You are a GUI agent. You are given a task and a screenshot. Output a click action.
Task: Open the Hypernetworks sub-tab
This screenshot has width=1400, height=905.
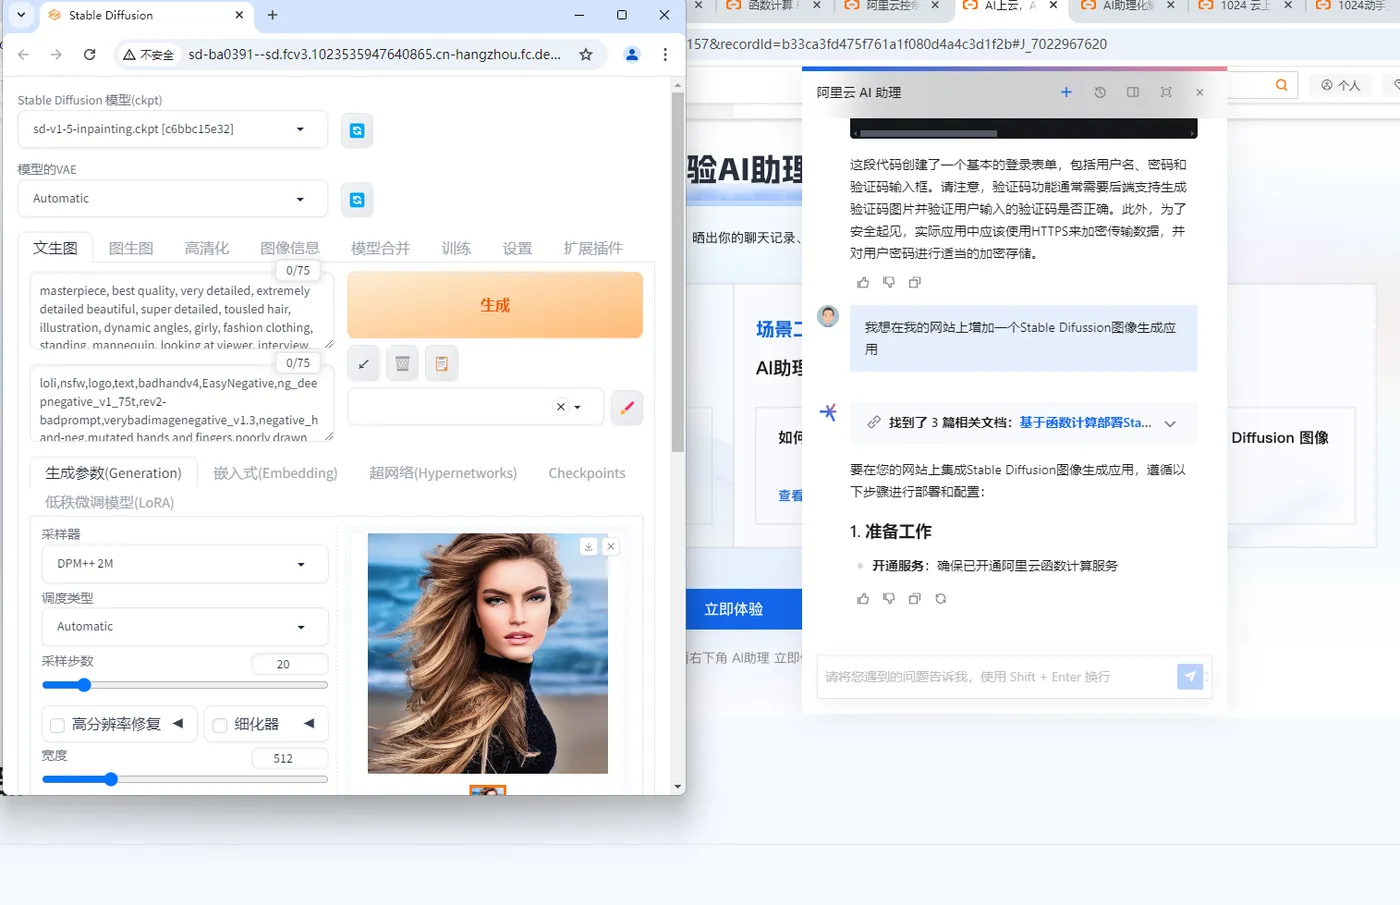pyautogui.click(x=443, y=473)
